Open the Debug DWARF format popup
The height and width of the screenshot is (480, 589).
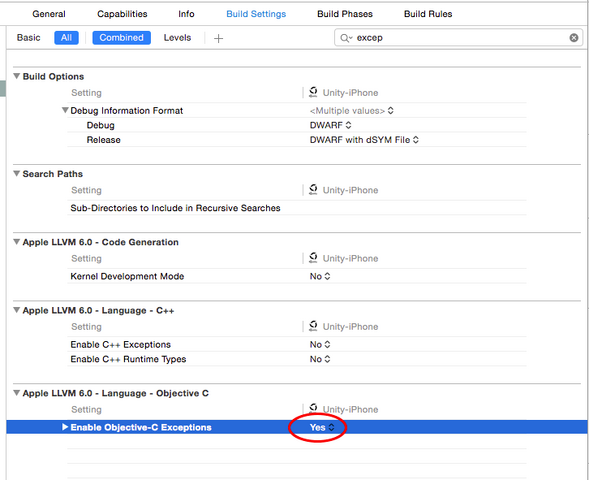point(331,125)
